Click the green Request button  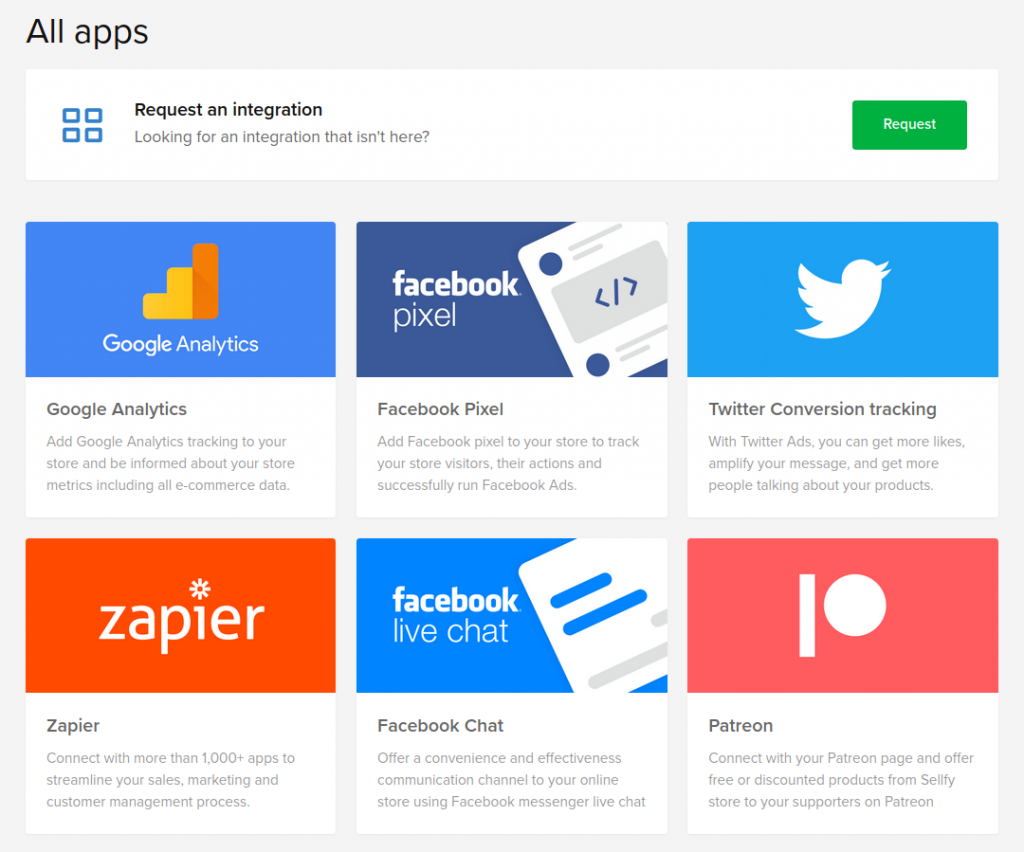(909, 125)
